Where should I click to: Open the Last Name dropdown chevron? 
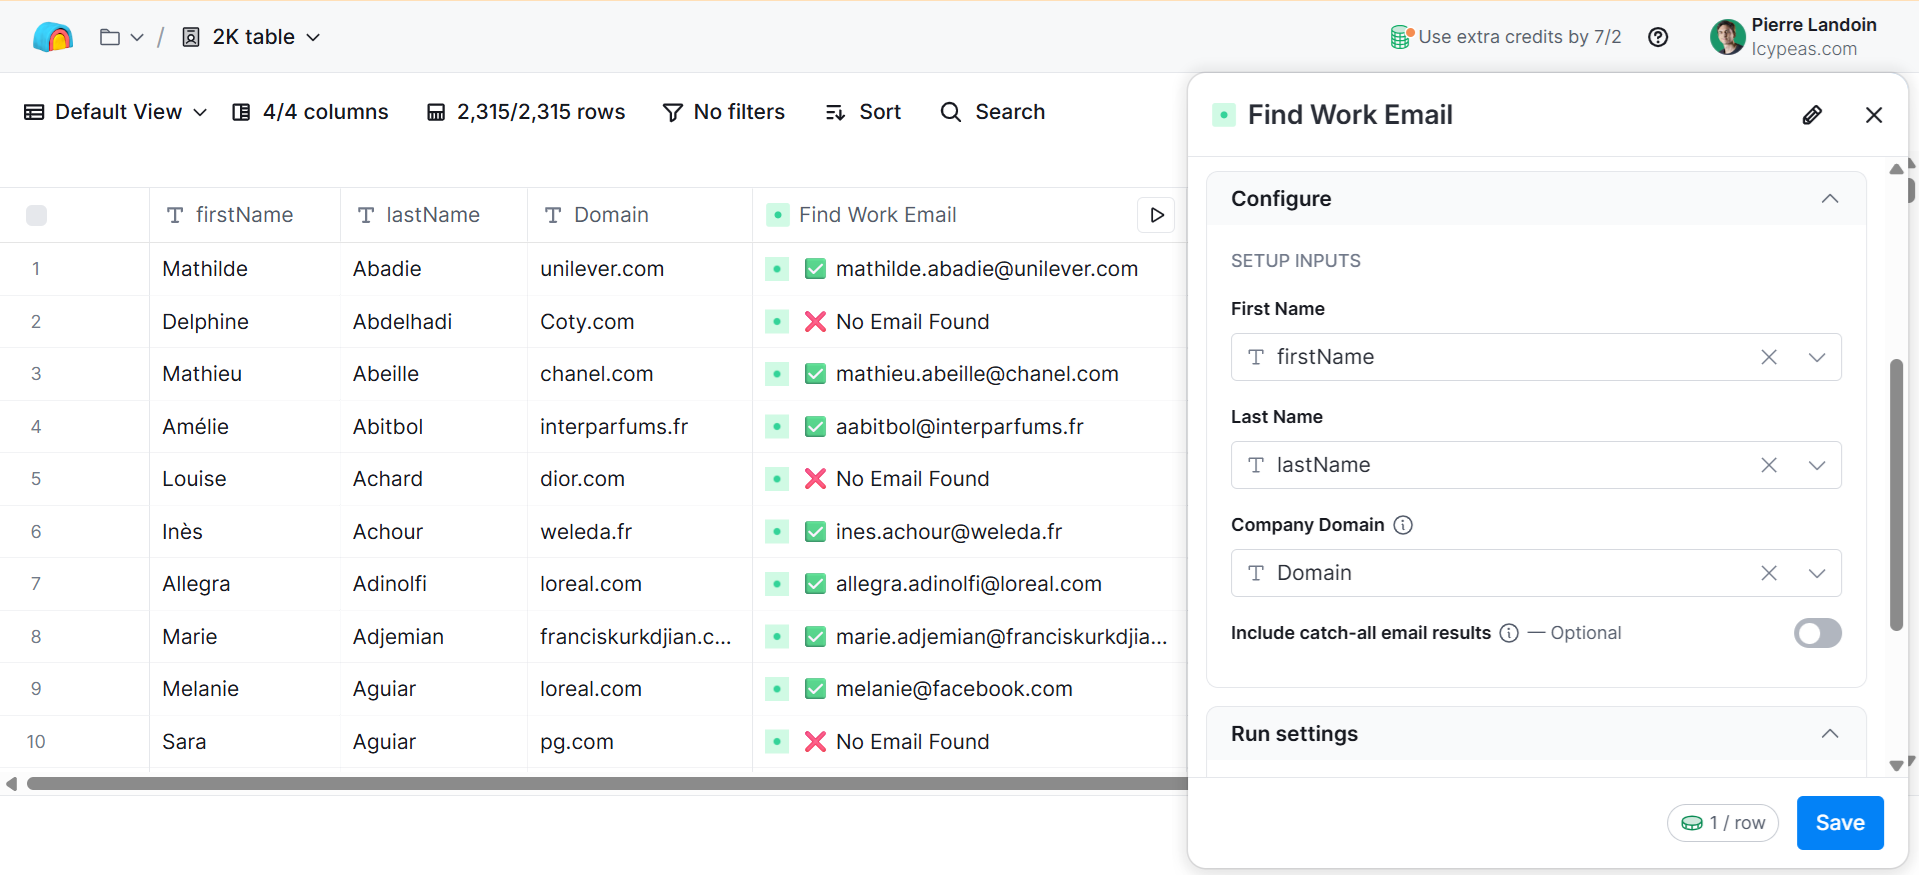click(1817, 465)
